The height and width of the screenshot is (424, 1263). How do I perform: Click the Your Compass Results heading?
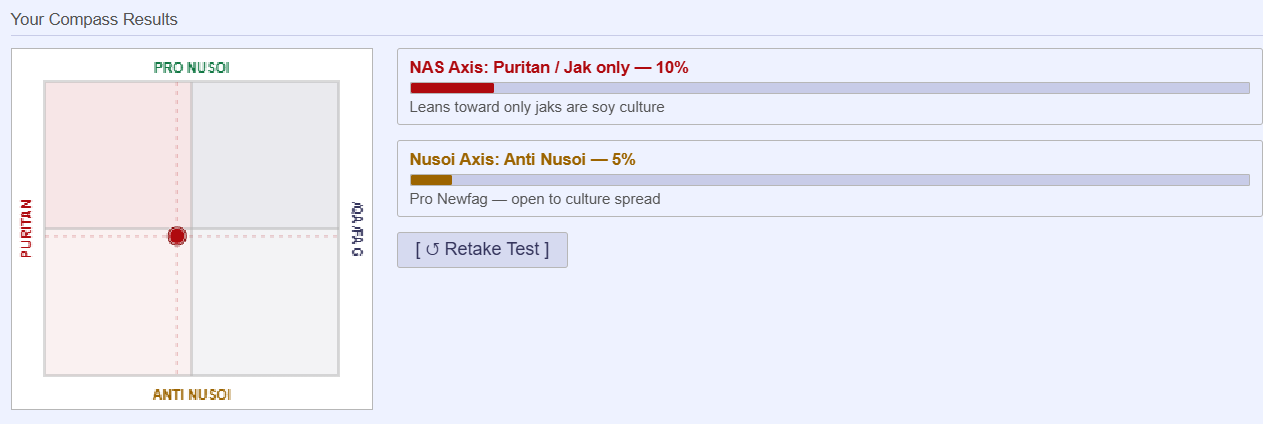[94, 19]
